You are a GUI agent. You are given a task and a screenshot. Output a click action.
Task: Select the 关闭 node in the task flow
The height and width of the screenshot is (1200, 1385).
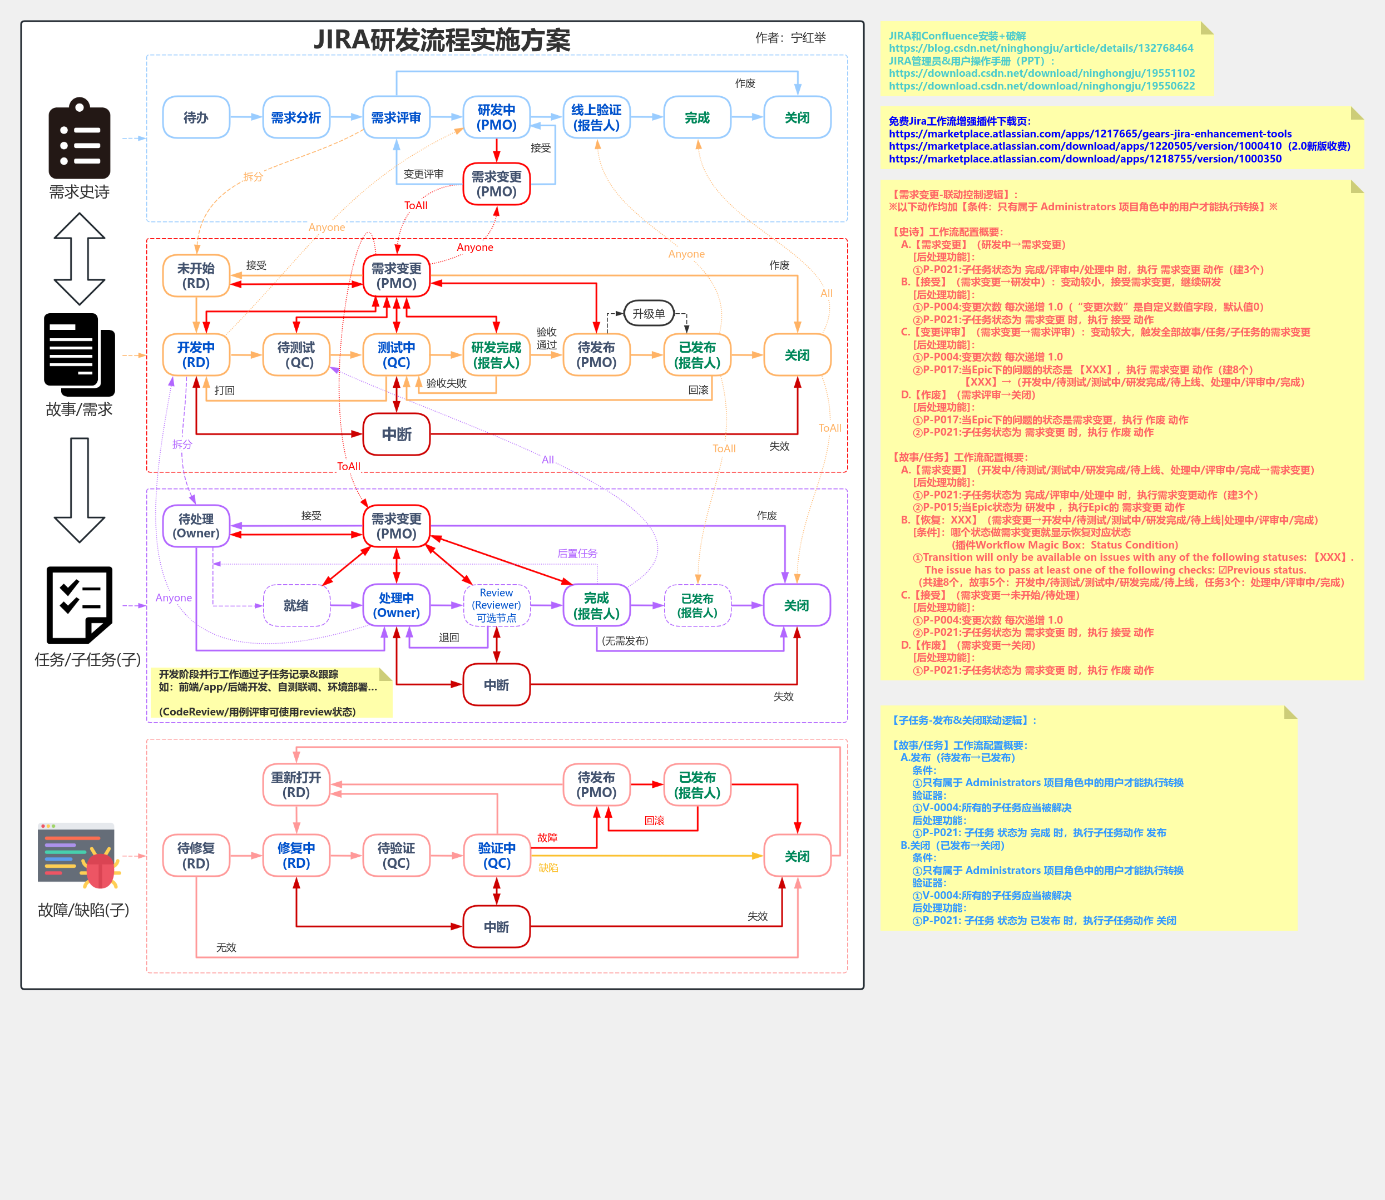coord(797,606)
